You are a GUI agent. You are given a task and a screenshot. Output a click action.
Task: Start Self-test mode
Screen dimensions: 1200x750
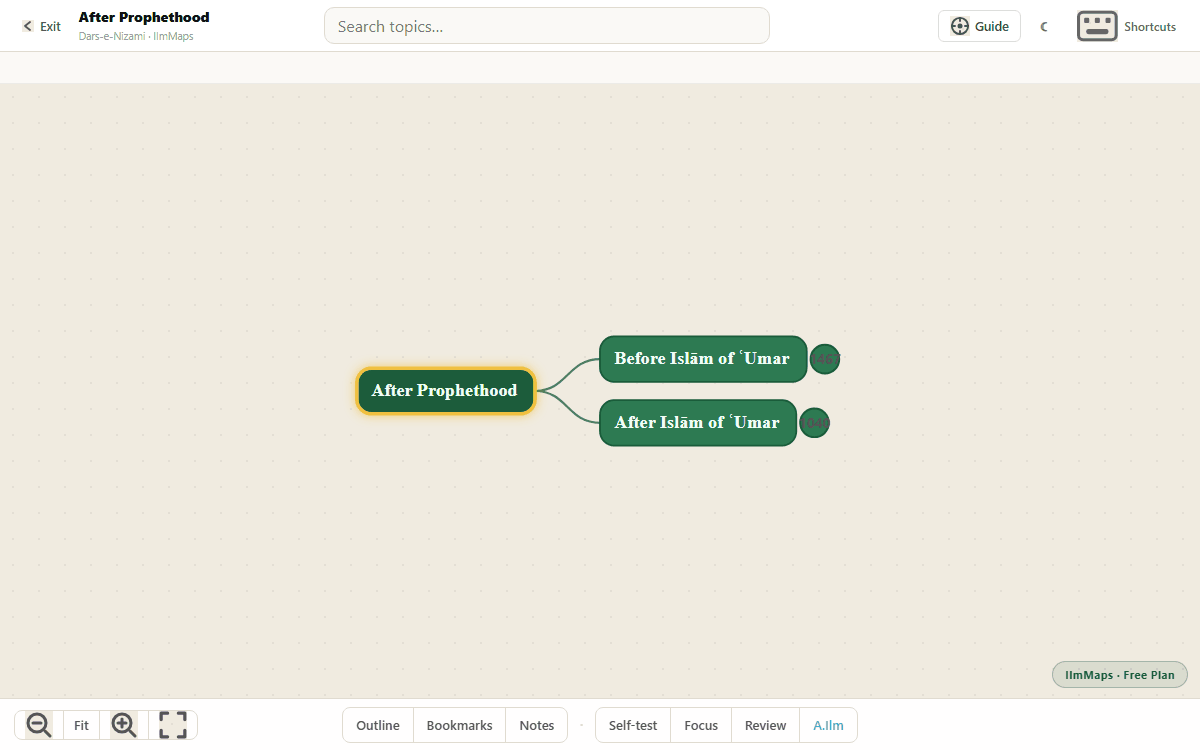point(633,725)
